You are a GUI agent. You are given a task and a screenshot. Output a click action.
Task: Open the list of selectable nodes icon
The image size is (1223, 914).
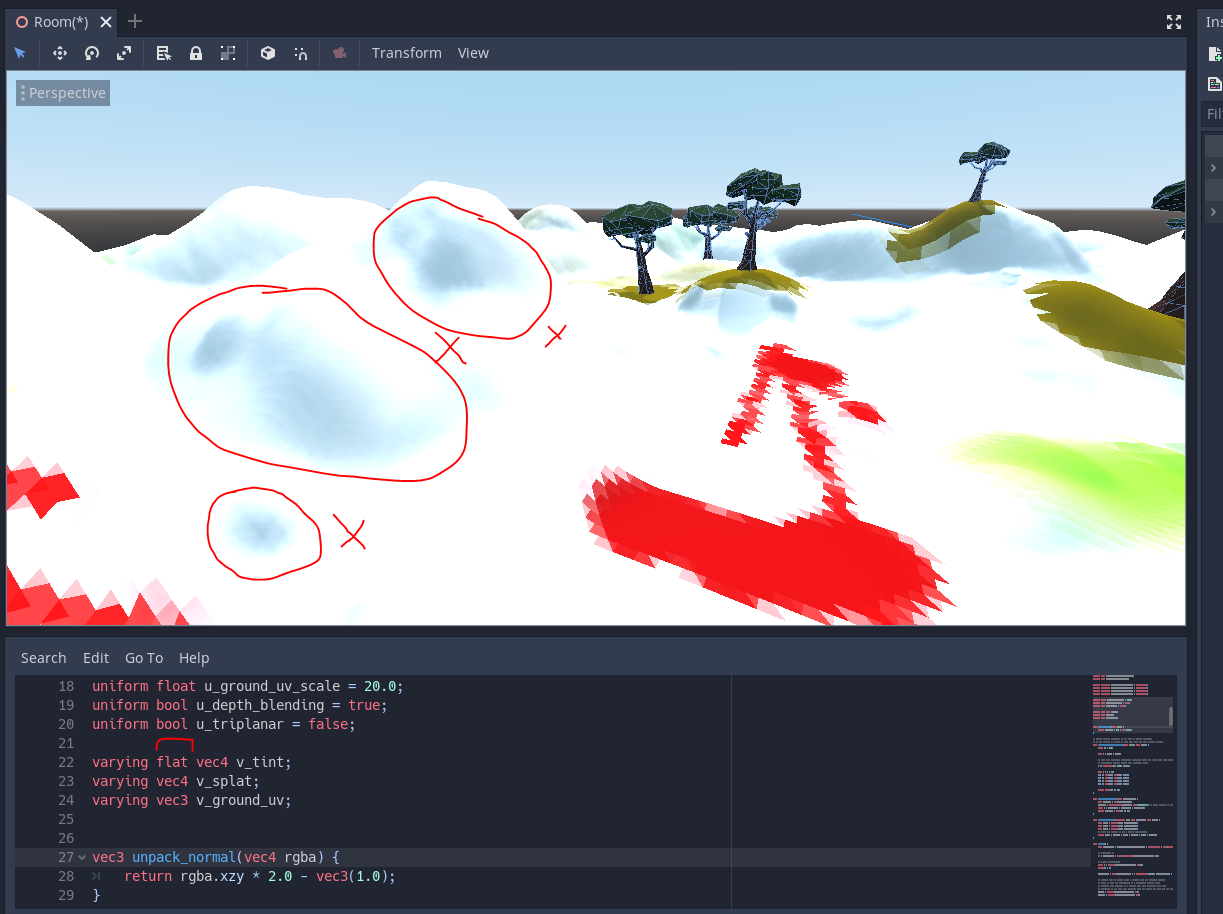[x=163, y=52]
